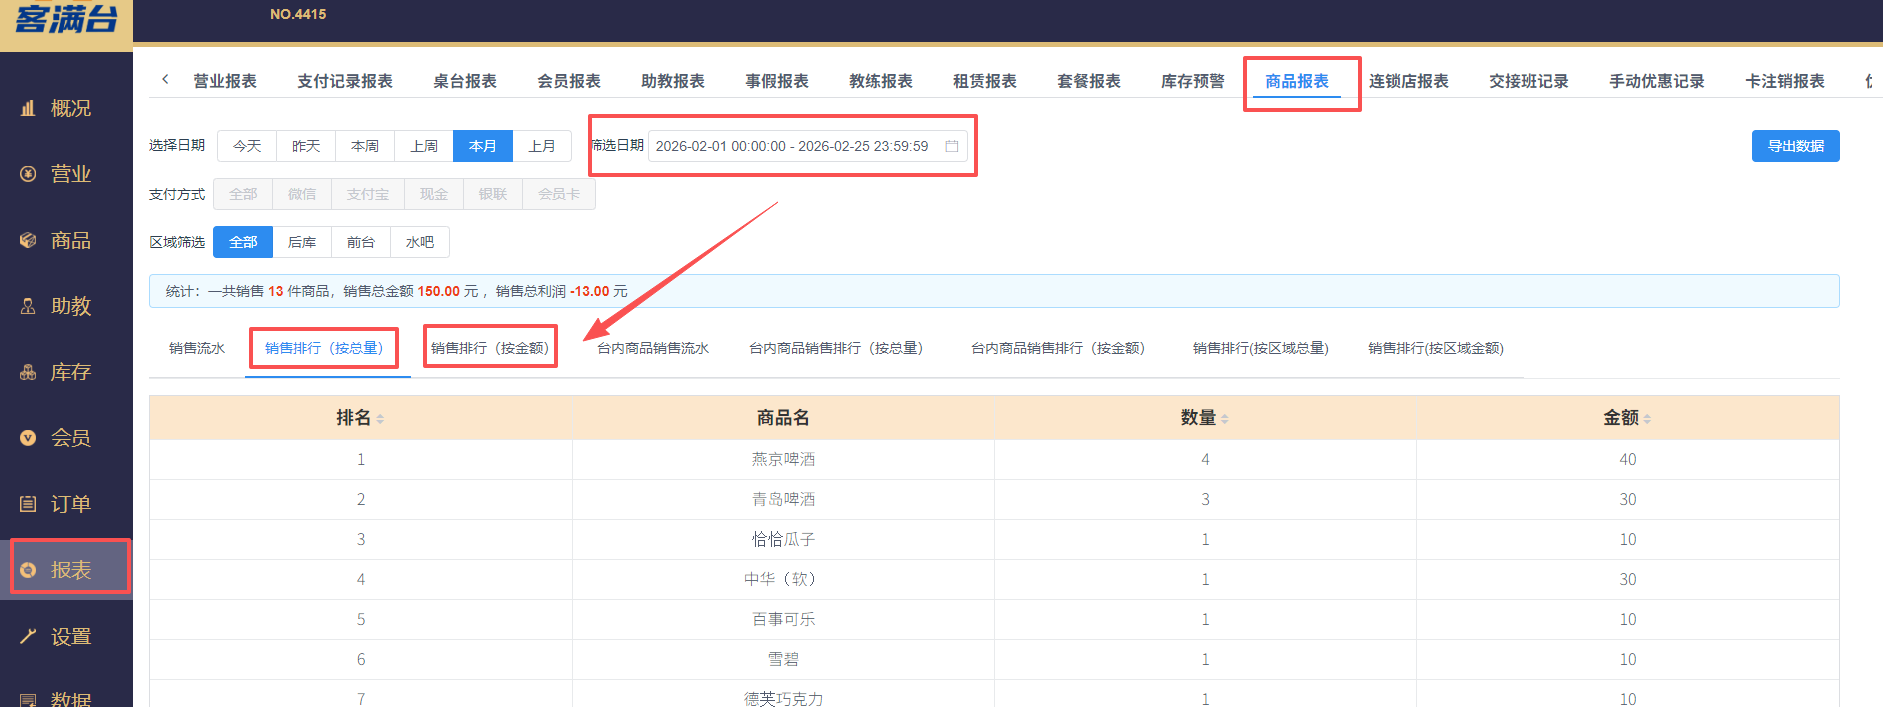Open the 概况 overview sidebar icon
The width and height of the screenshot is (1883, 707).
coord(28,108)
